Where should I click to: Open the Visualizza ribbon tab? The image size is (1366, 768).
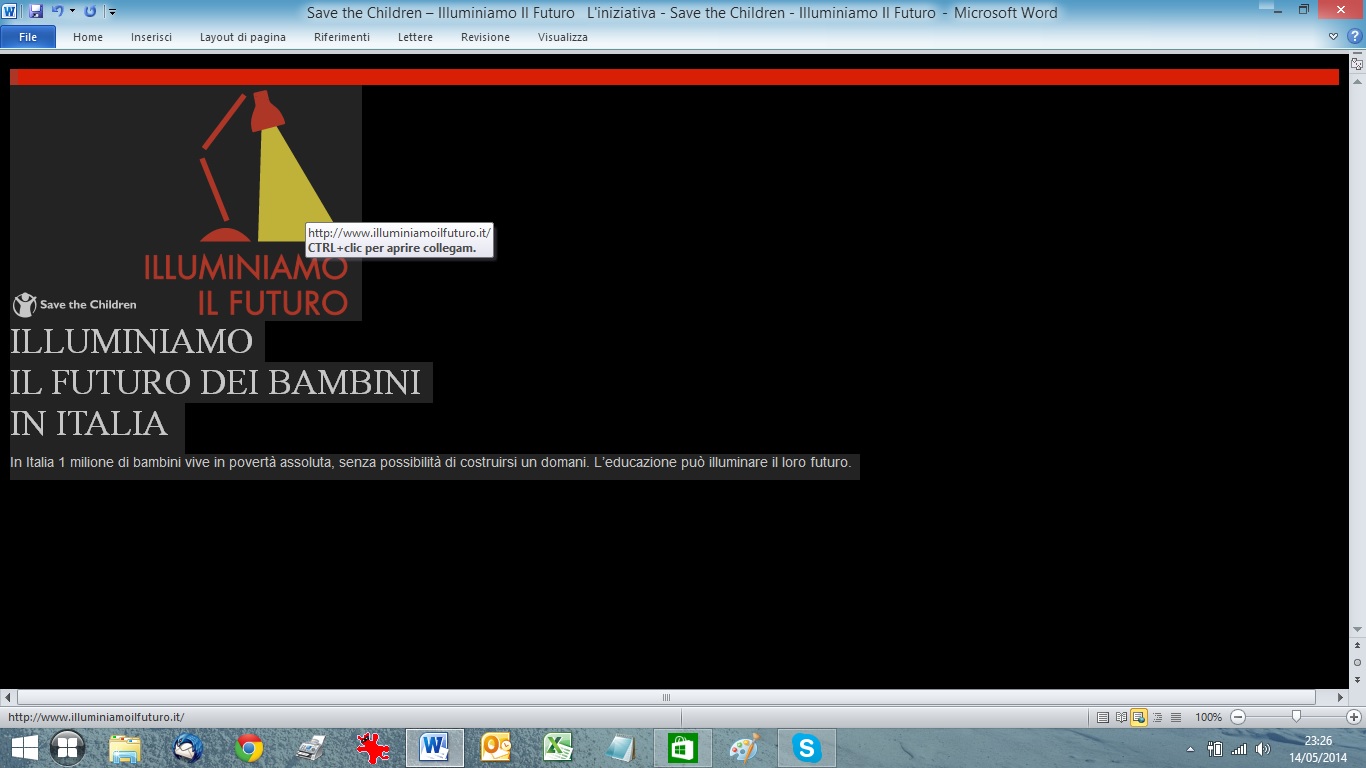[563, 37]
